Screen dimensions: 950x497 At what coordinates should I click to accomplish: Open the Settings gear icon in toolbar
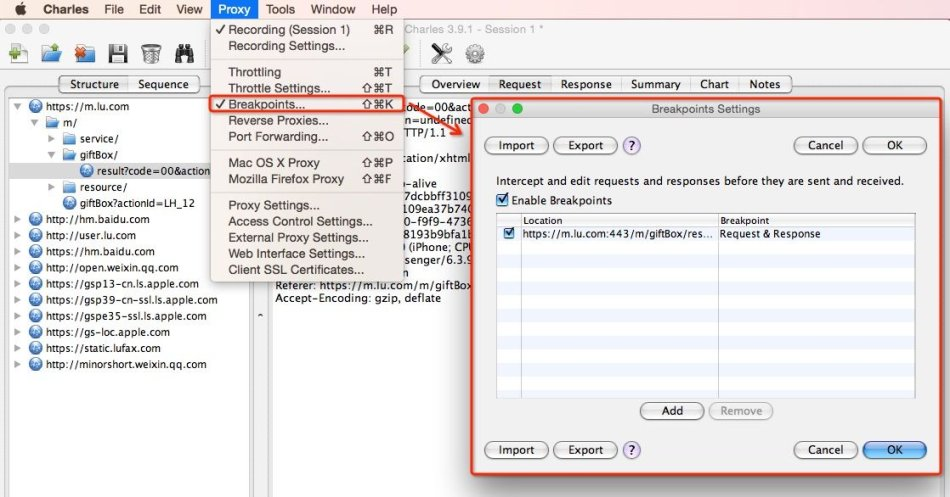(475, 54)
